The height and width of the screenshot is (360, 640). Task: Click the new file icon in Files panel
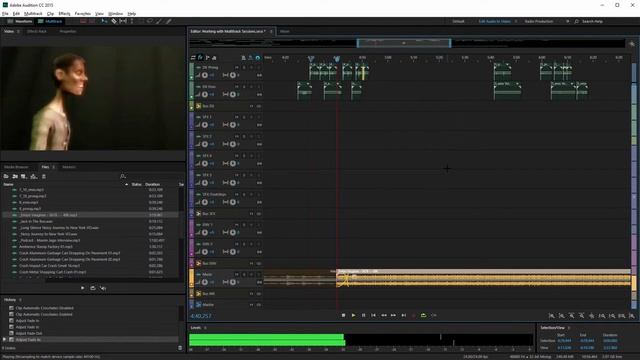[x=24, y=176]
